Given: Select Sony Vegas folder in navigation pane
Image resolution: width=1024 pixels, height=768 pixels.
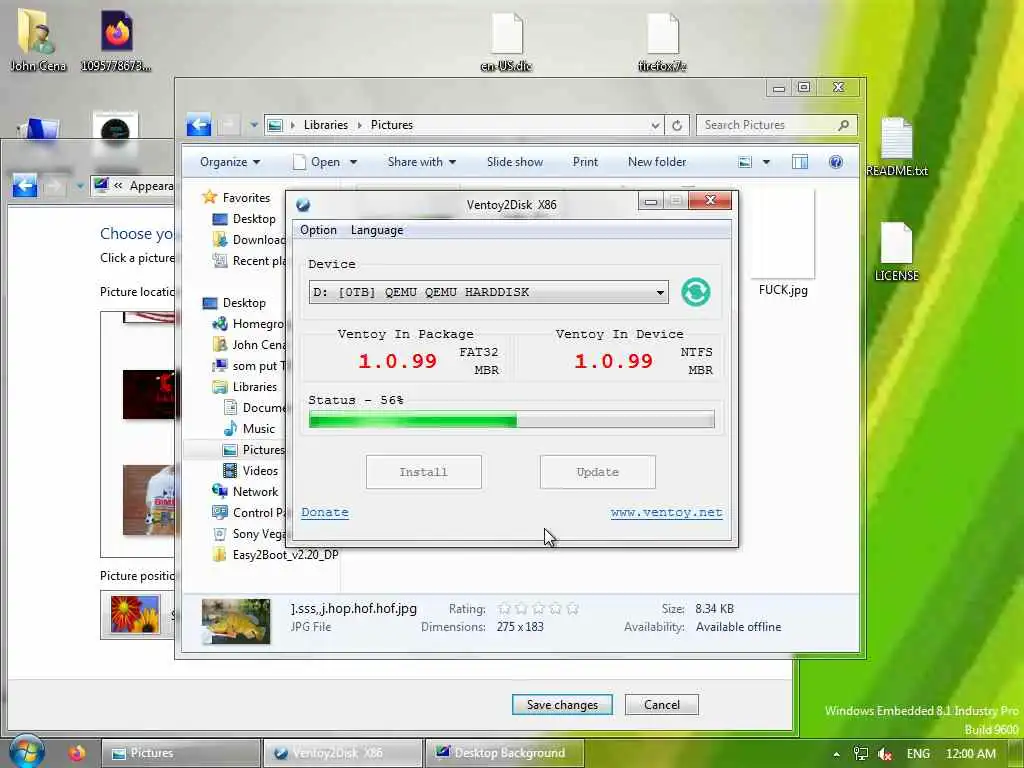Looking at the screenshot, I should click(249, 534).
